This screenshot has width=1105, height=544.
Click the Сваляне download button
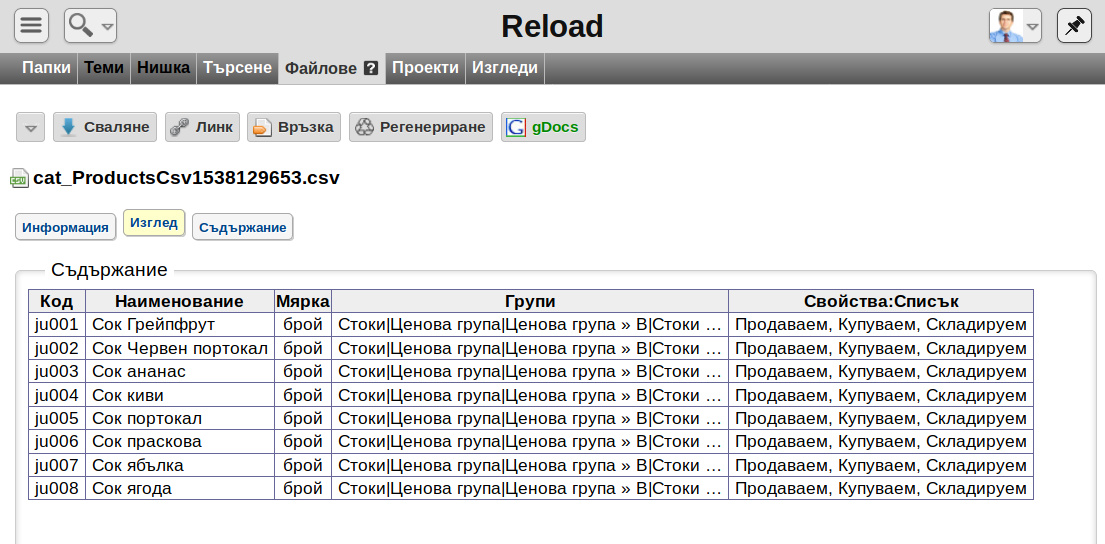(105, 127)
